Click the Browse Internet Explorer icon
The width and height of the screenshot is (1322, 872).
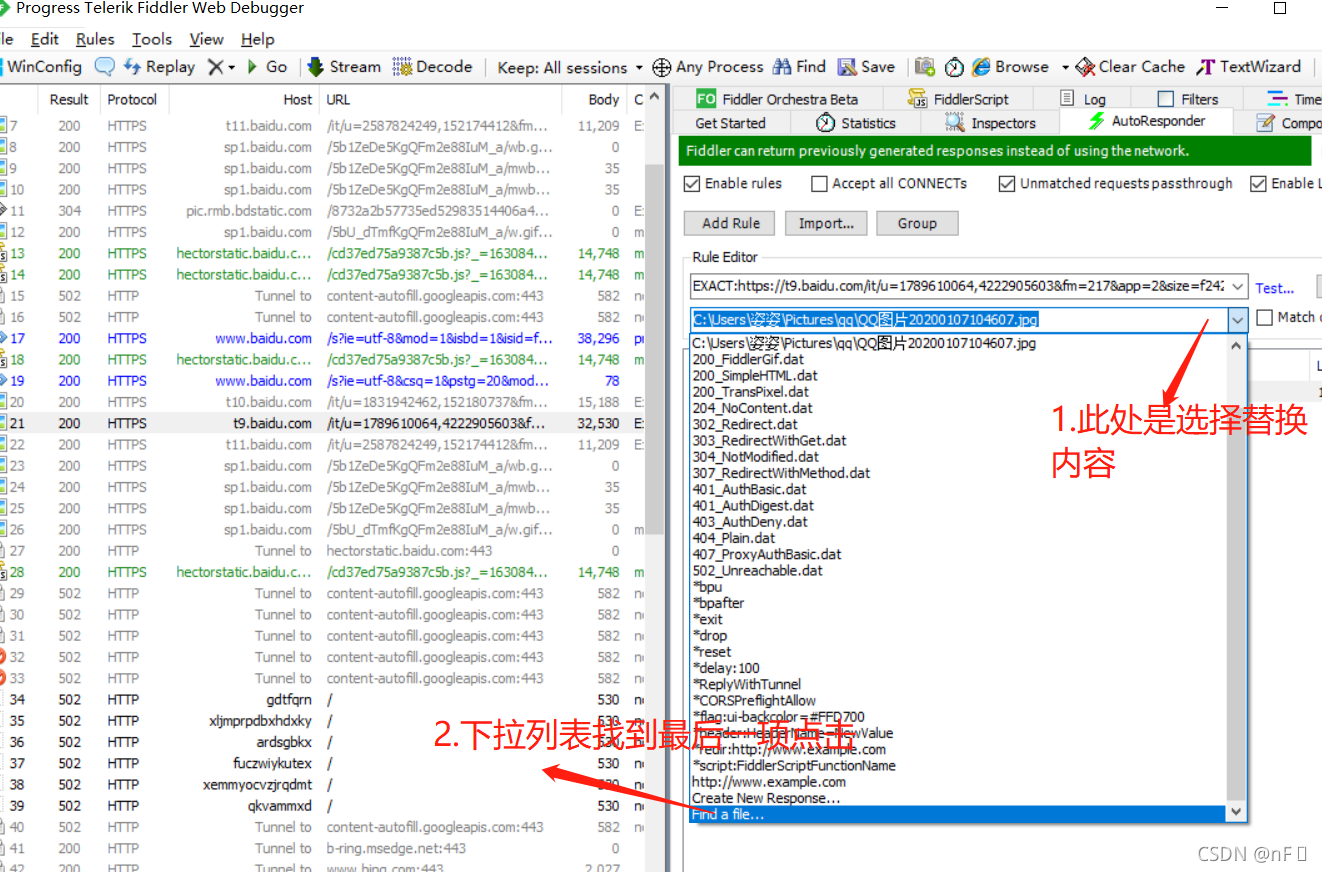(981, 67)
